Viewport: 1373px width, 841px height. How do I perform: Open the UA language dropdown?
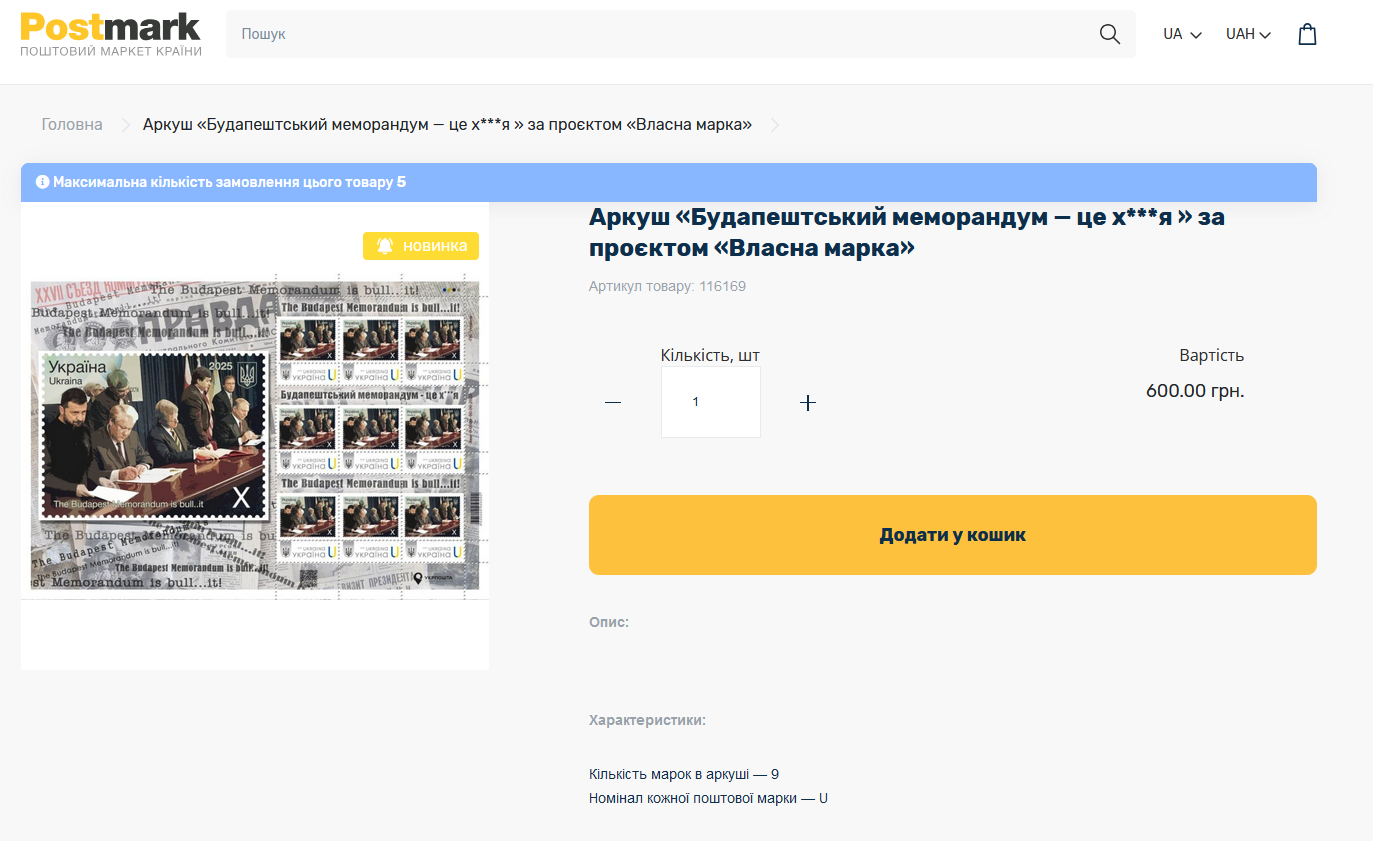[x=1181, y=34]
